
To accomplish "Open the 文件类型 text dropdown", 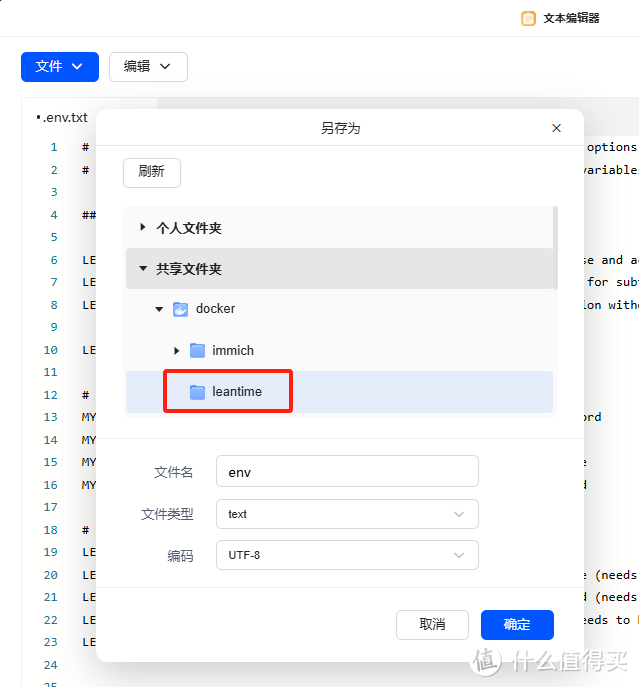I will click(347, 513).
